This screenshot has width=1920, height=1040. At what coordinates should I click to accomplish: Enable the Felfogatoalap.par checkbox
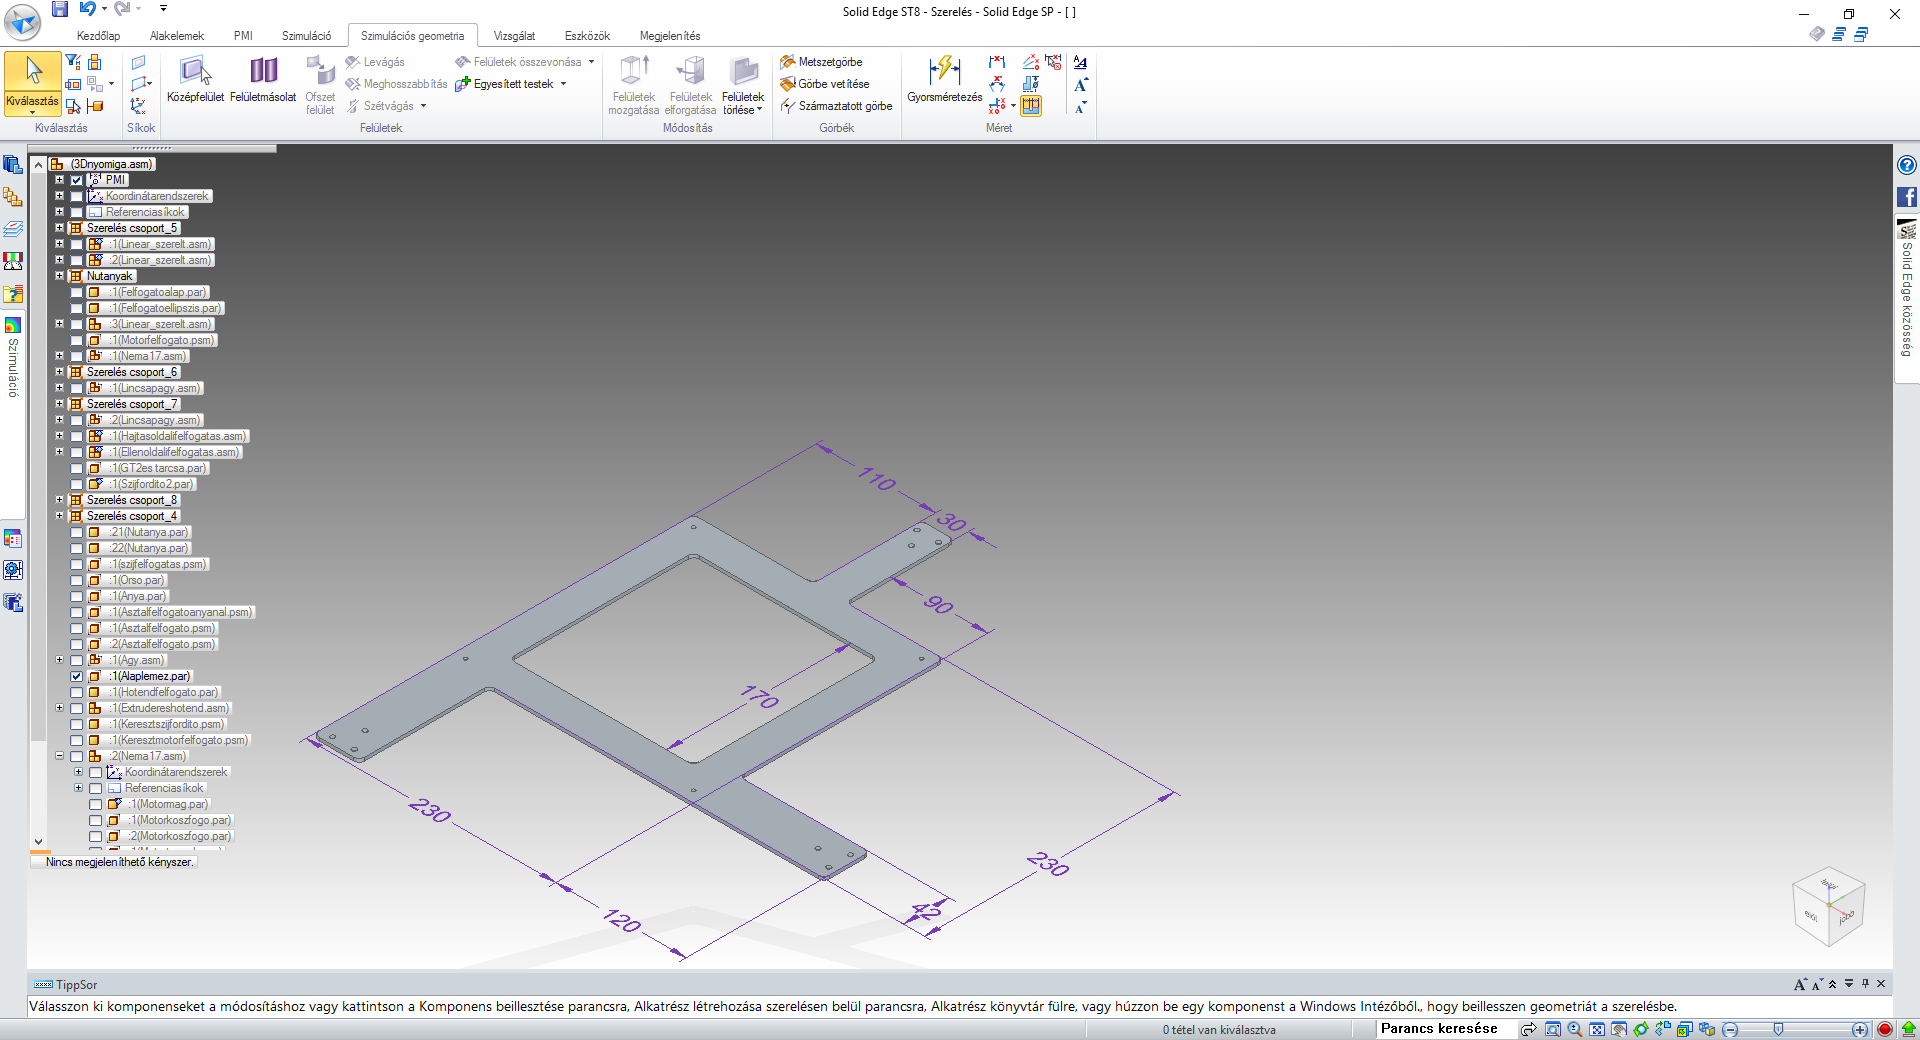[77, 292]
